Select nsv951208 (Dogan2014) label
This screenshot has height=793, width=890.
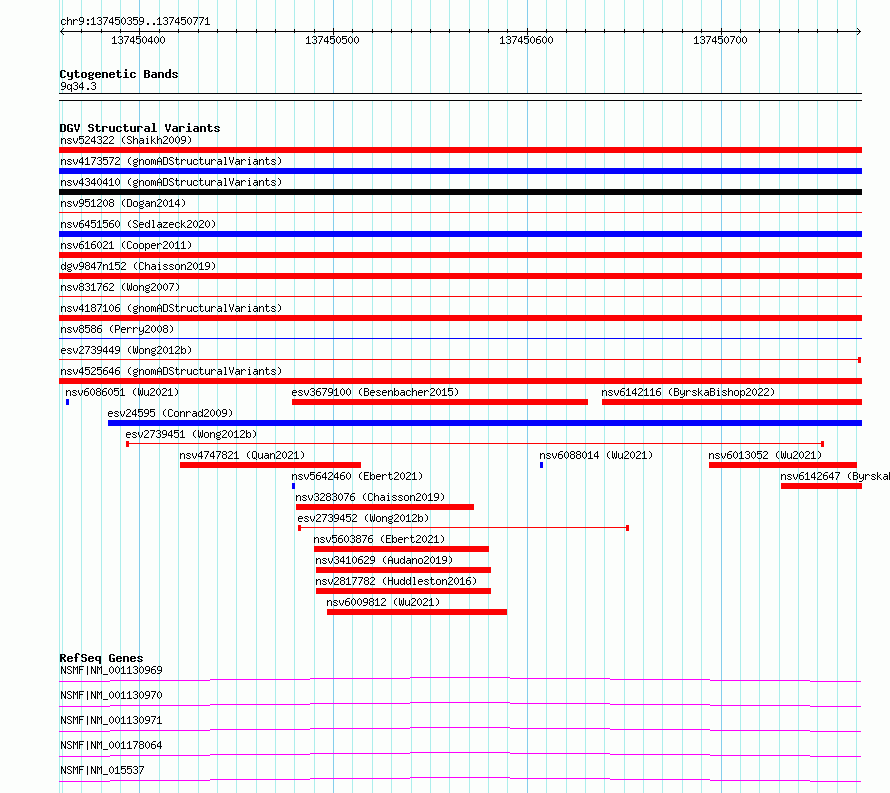[x=123, y=203]
